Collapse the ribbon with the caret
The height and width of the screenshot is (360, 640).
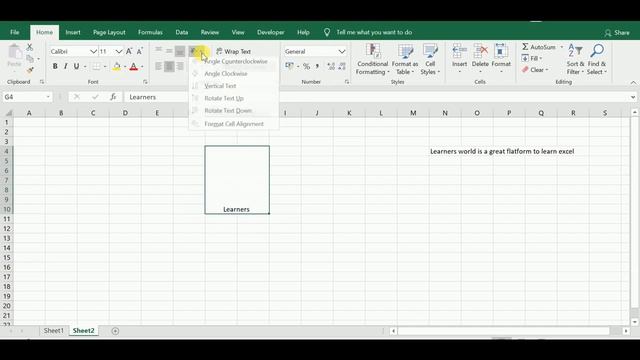[633, 82]
